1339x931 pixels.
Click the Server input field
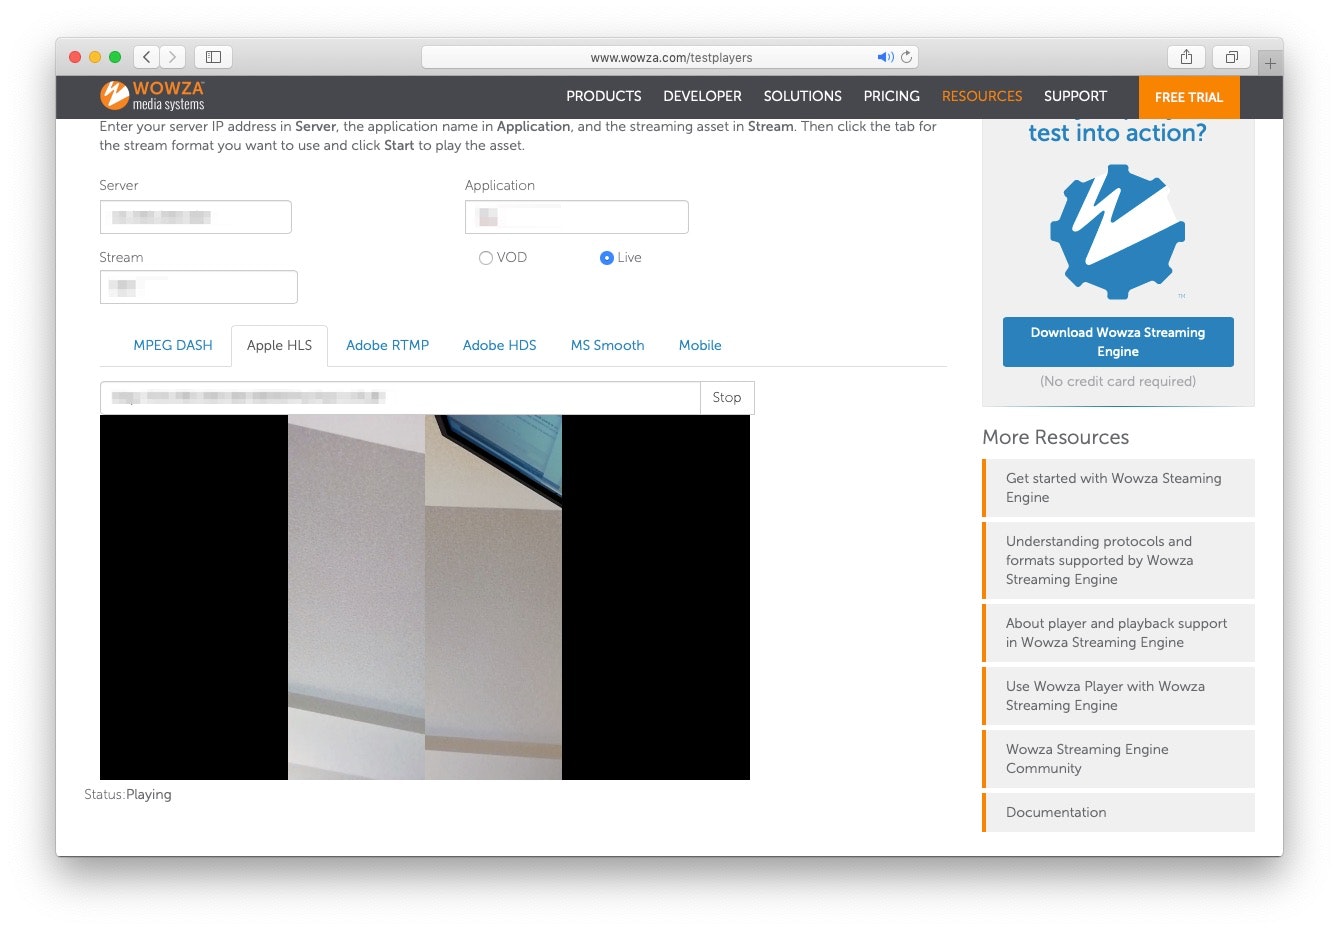tap(196, 217)
